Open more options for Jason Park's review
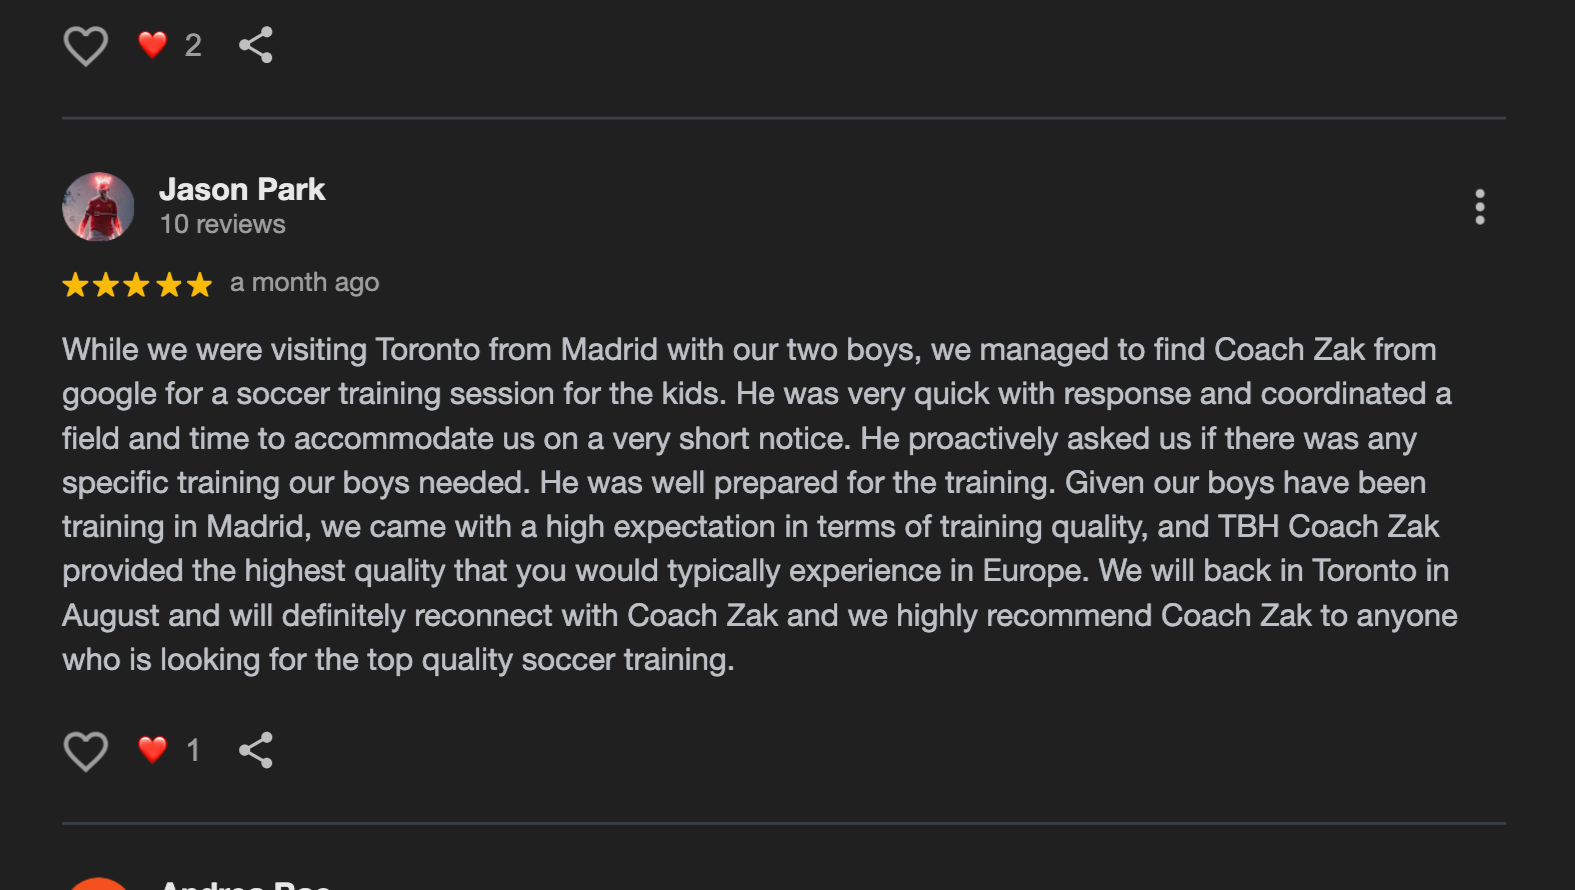Image resolution: width=1575 pixels, height=890 pixels. [x=1479, y=207]
